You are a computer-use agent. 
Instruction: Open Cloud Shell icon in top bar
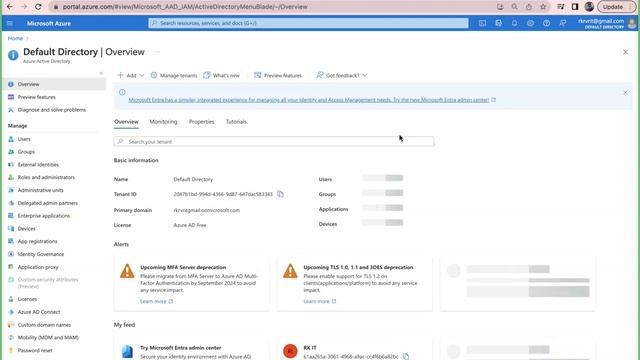tap(482, 23)
